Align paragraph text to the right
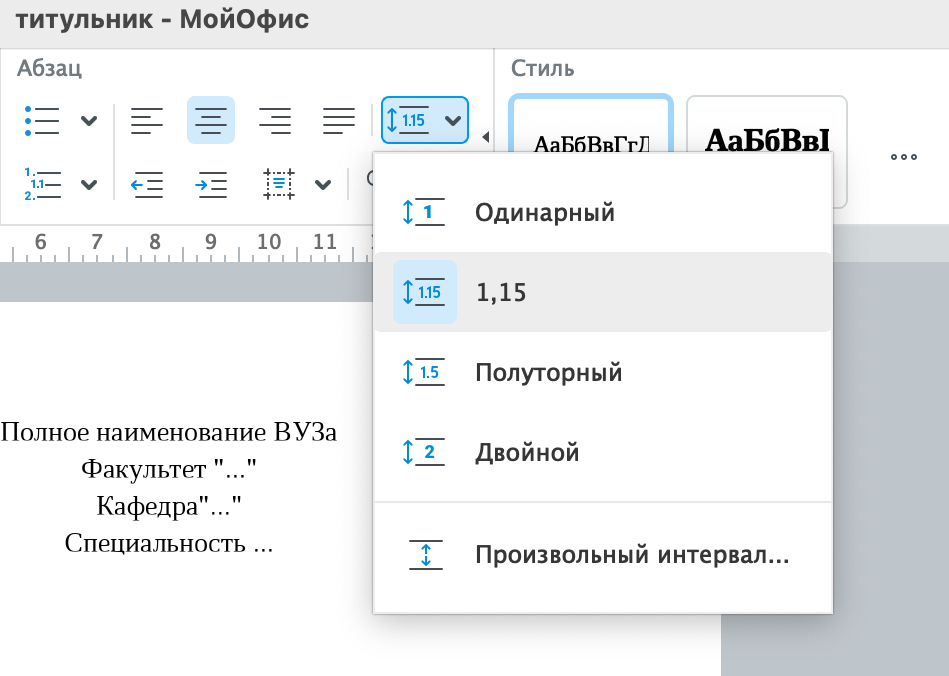949x676 pixels. [275, 120]
